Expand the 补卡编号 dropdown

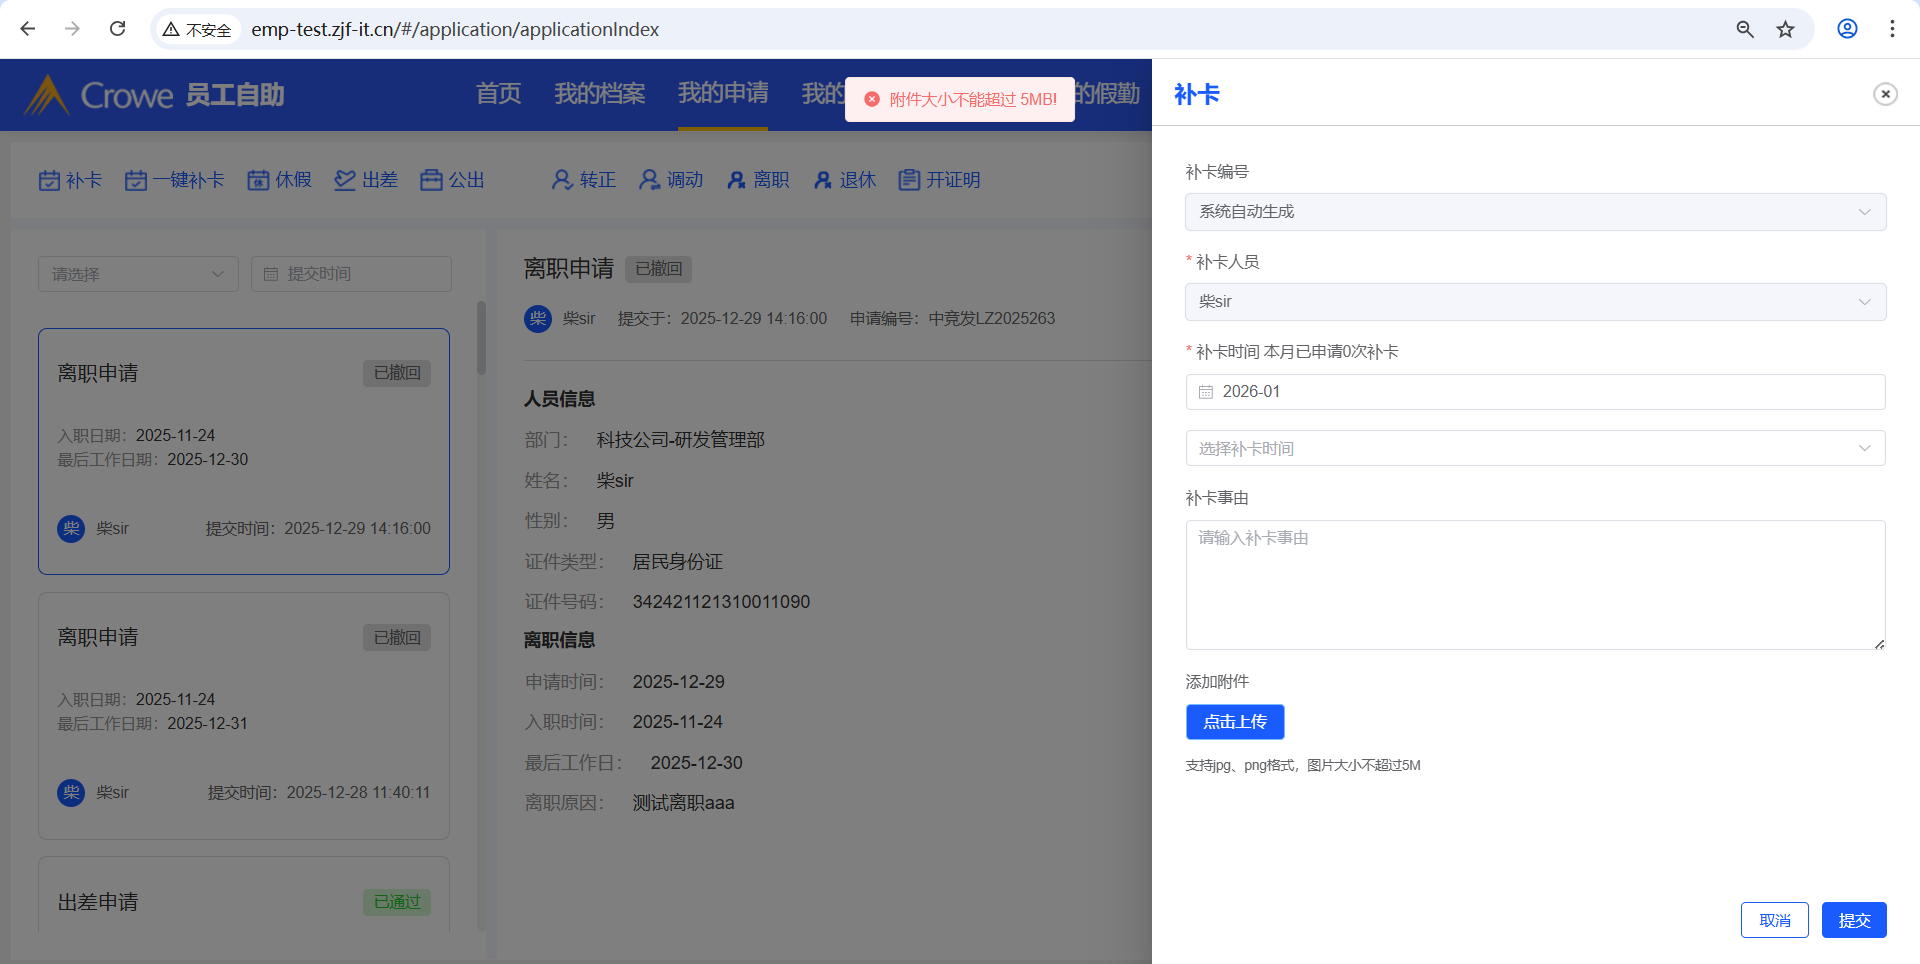tap(1535, 212)
